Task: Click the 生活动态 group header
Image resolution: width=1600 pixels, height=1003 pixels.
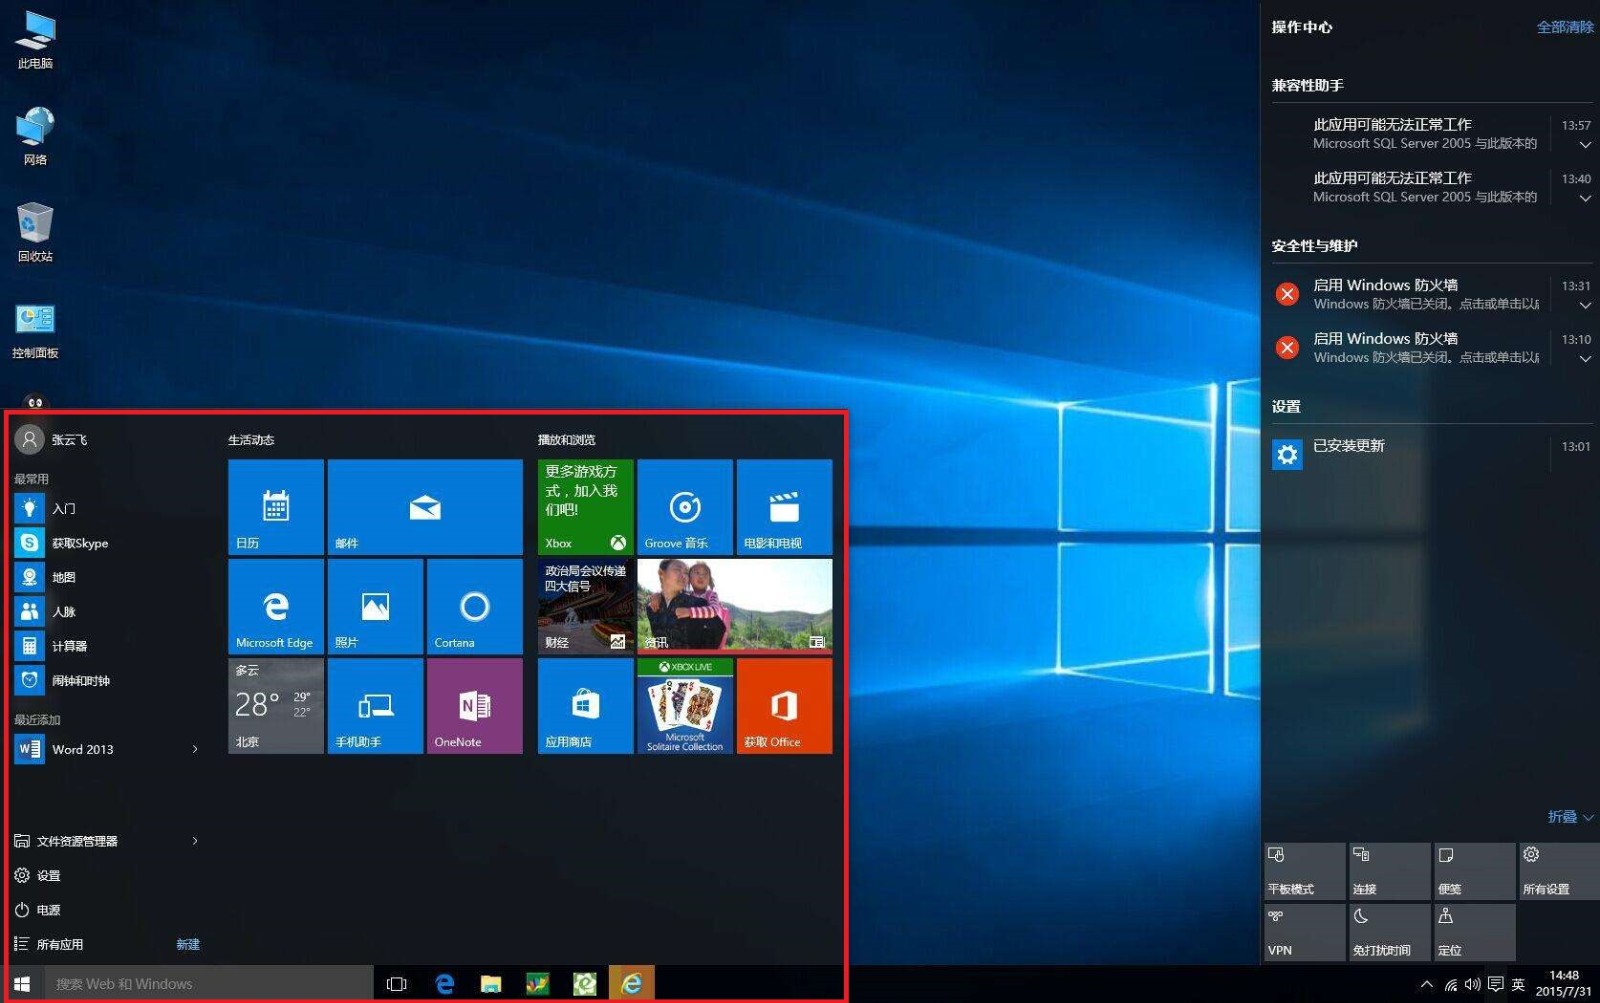Action: pos(251,440)
